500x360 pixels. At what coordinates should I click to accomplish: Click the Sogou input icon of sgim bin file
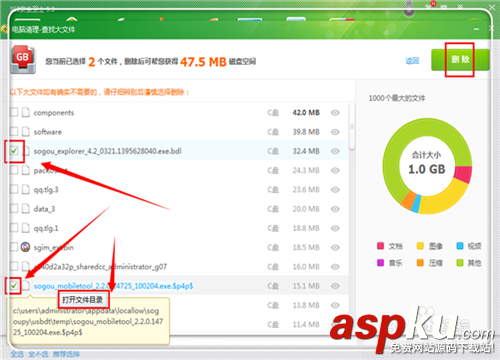25,247
